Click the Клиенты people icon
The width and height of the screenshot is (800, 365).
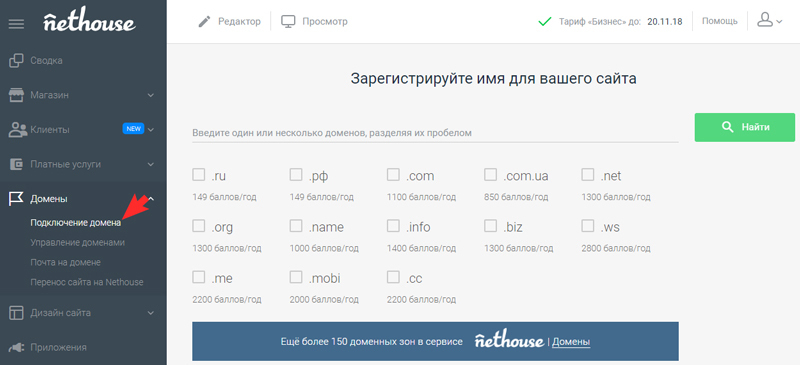click(x=18, y=130)
